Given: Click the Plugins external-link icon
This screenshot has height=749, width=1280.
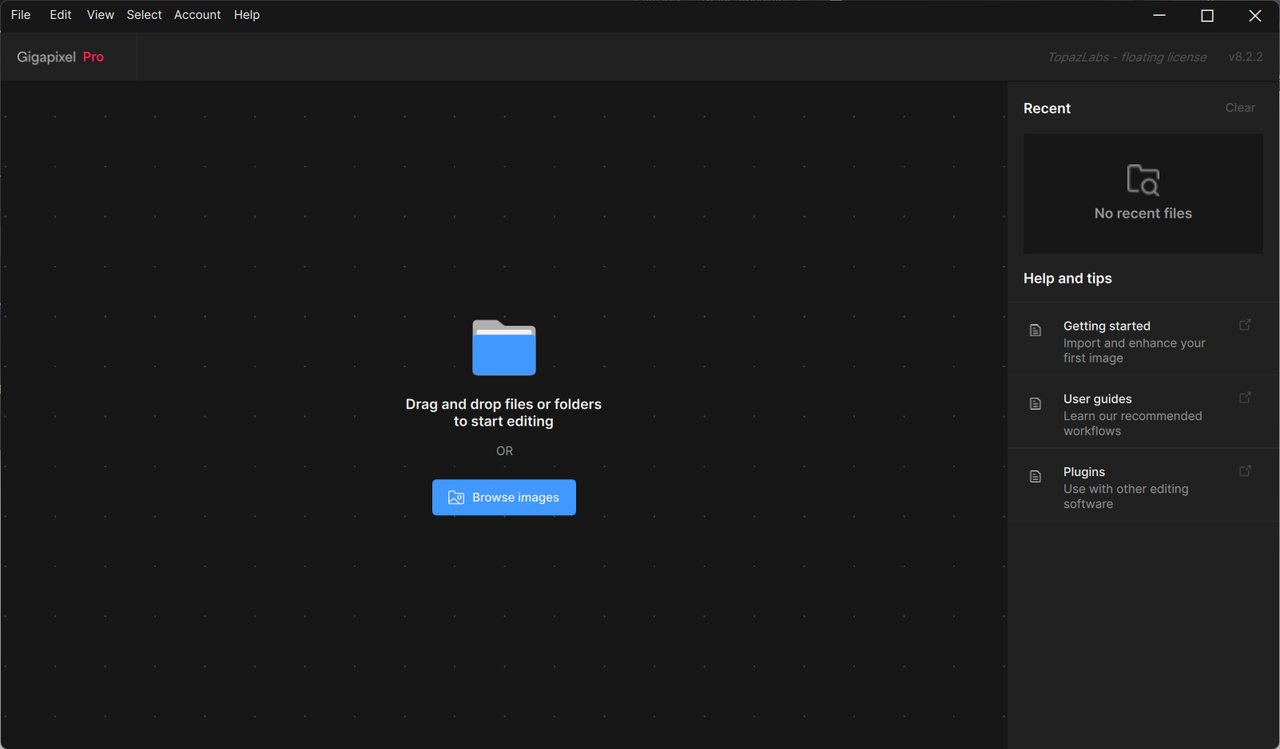Looking at the screenshot, I should tap(1245, 471).
